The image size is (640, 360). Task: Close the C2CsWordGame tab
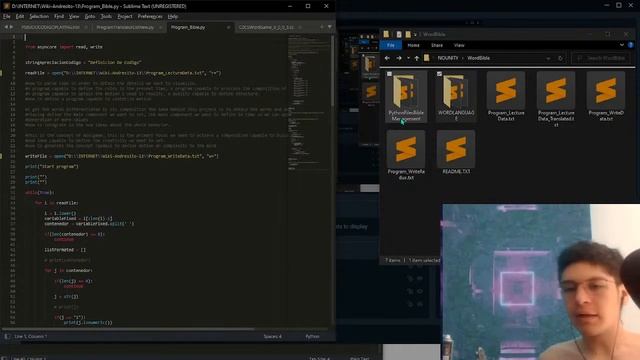click(x=300, y=27)
